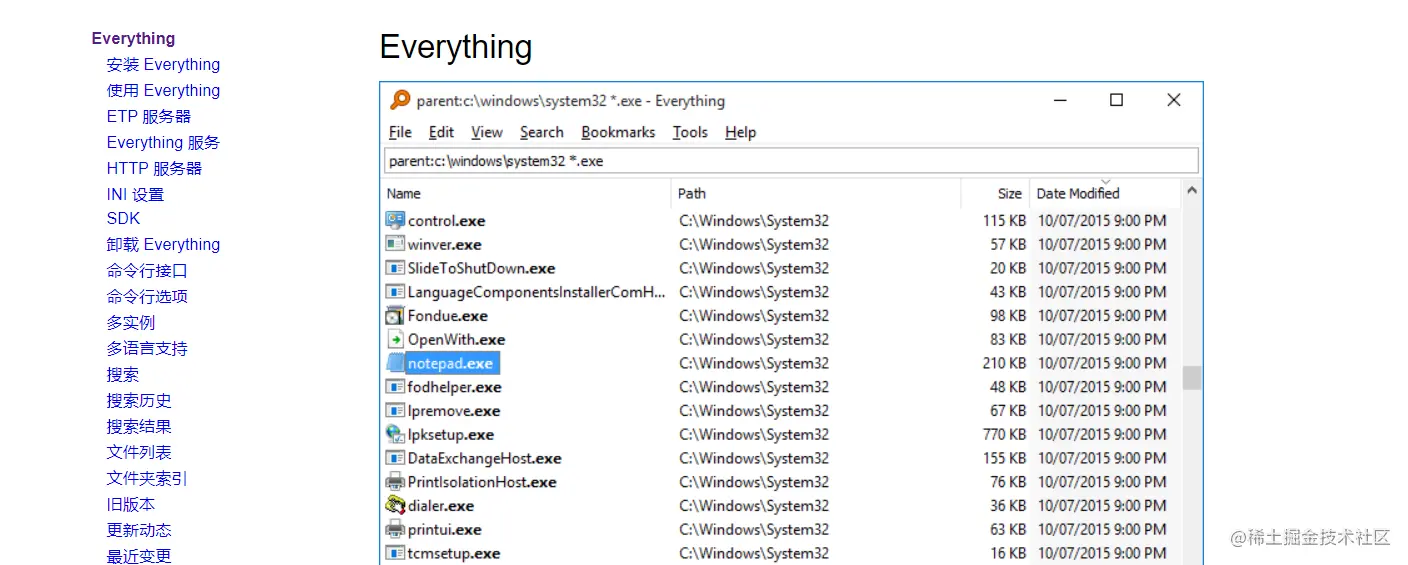Click the fodhelper.exe file icon

point(395,387)
